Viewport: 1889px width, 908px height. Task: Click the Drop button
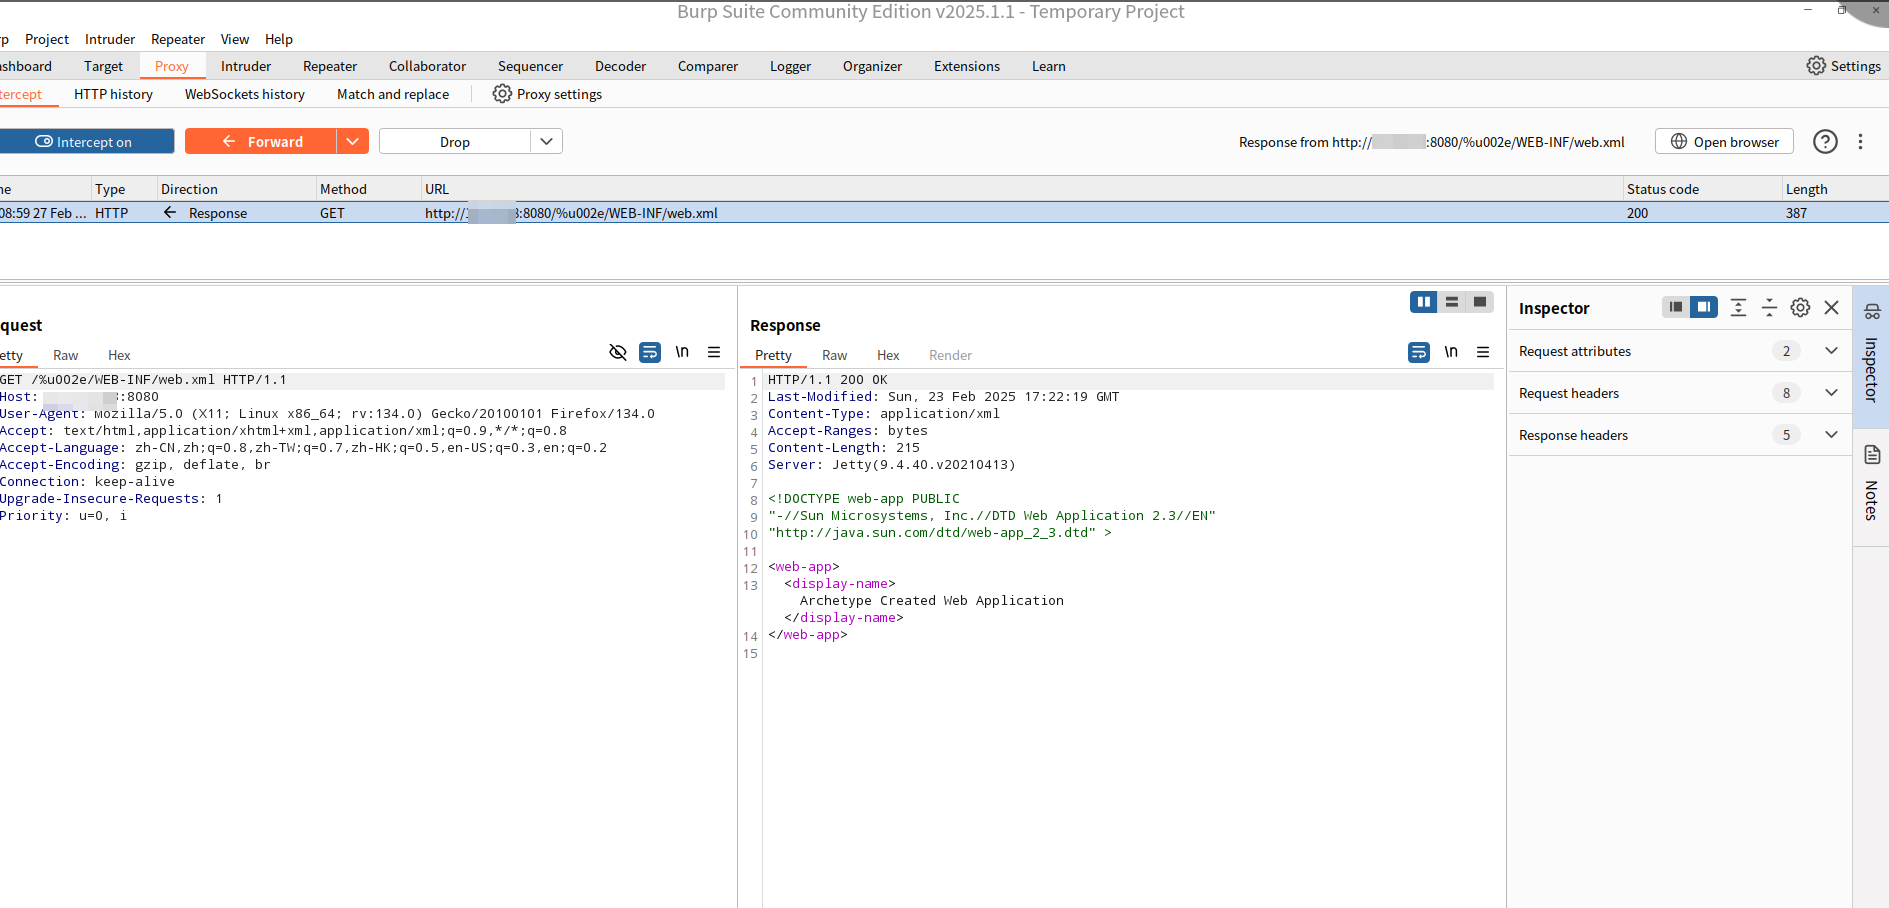coord(455,142)
